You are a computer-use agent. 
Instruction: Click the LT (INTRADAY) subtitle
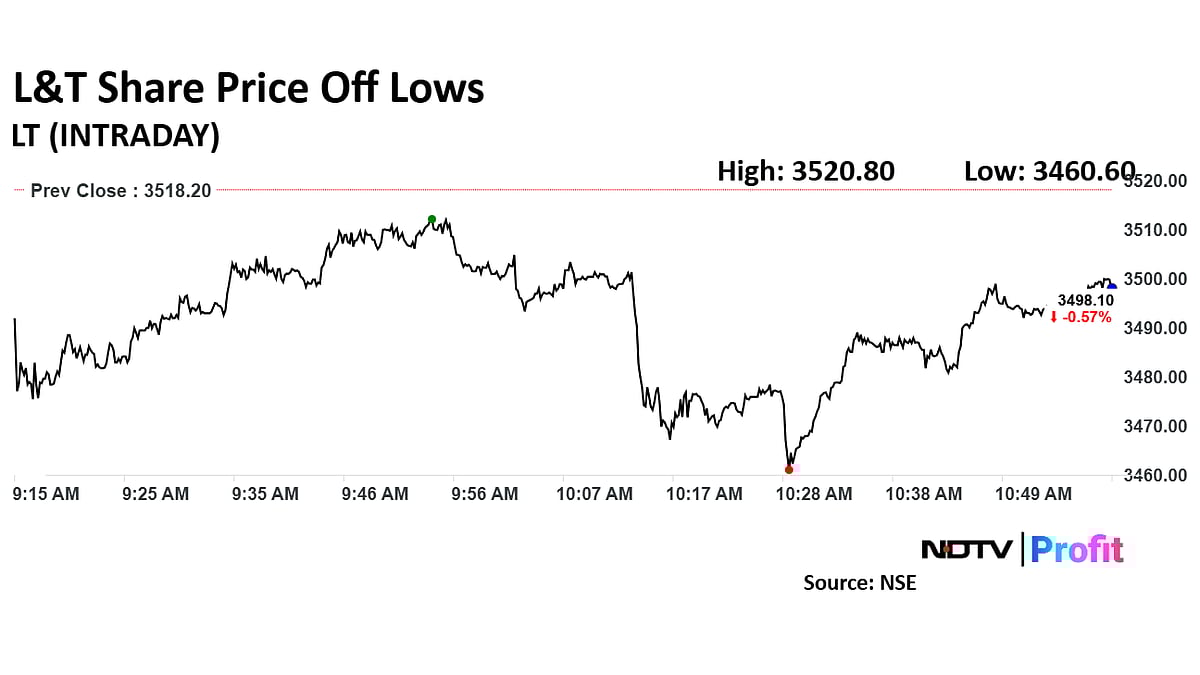(x=116, y=136)
